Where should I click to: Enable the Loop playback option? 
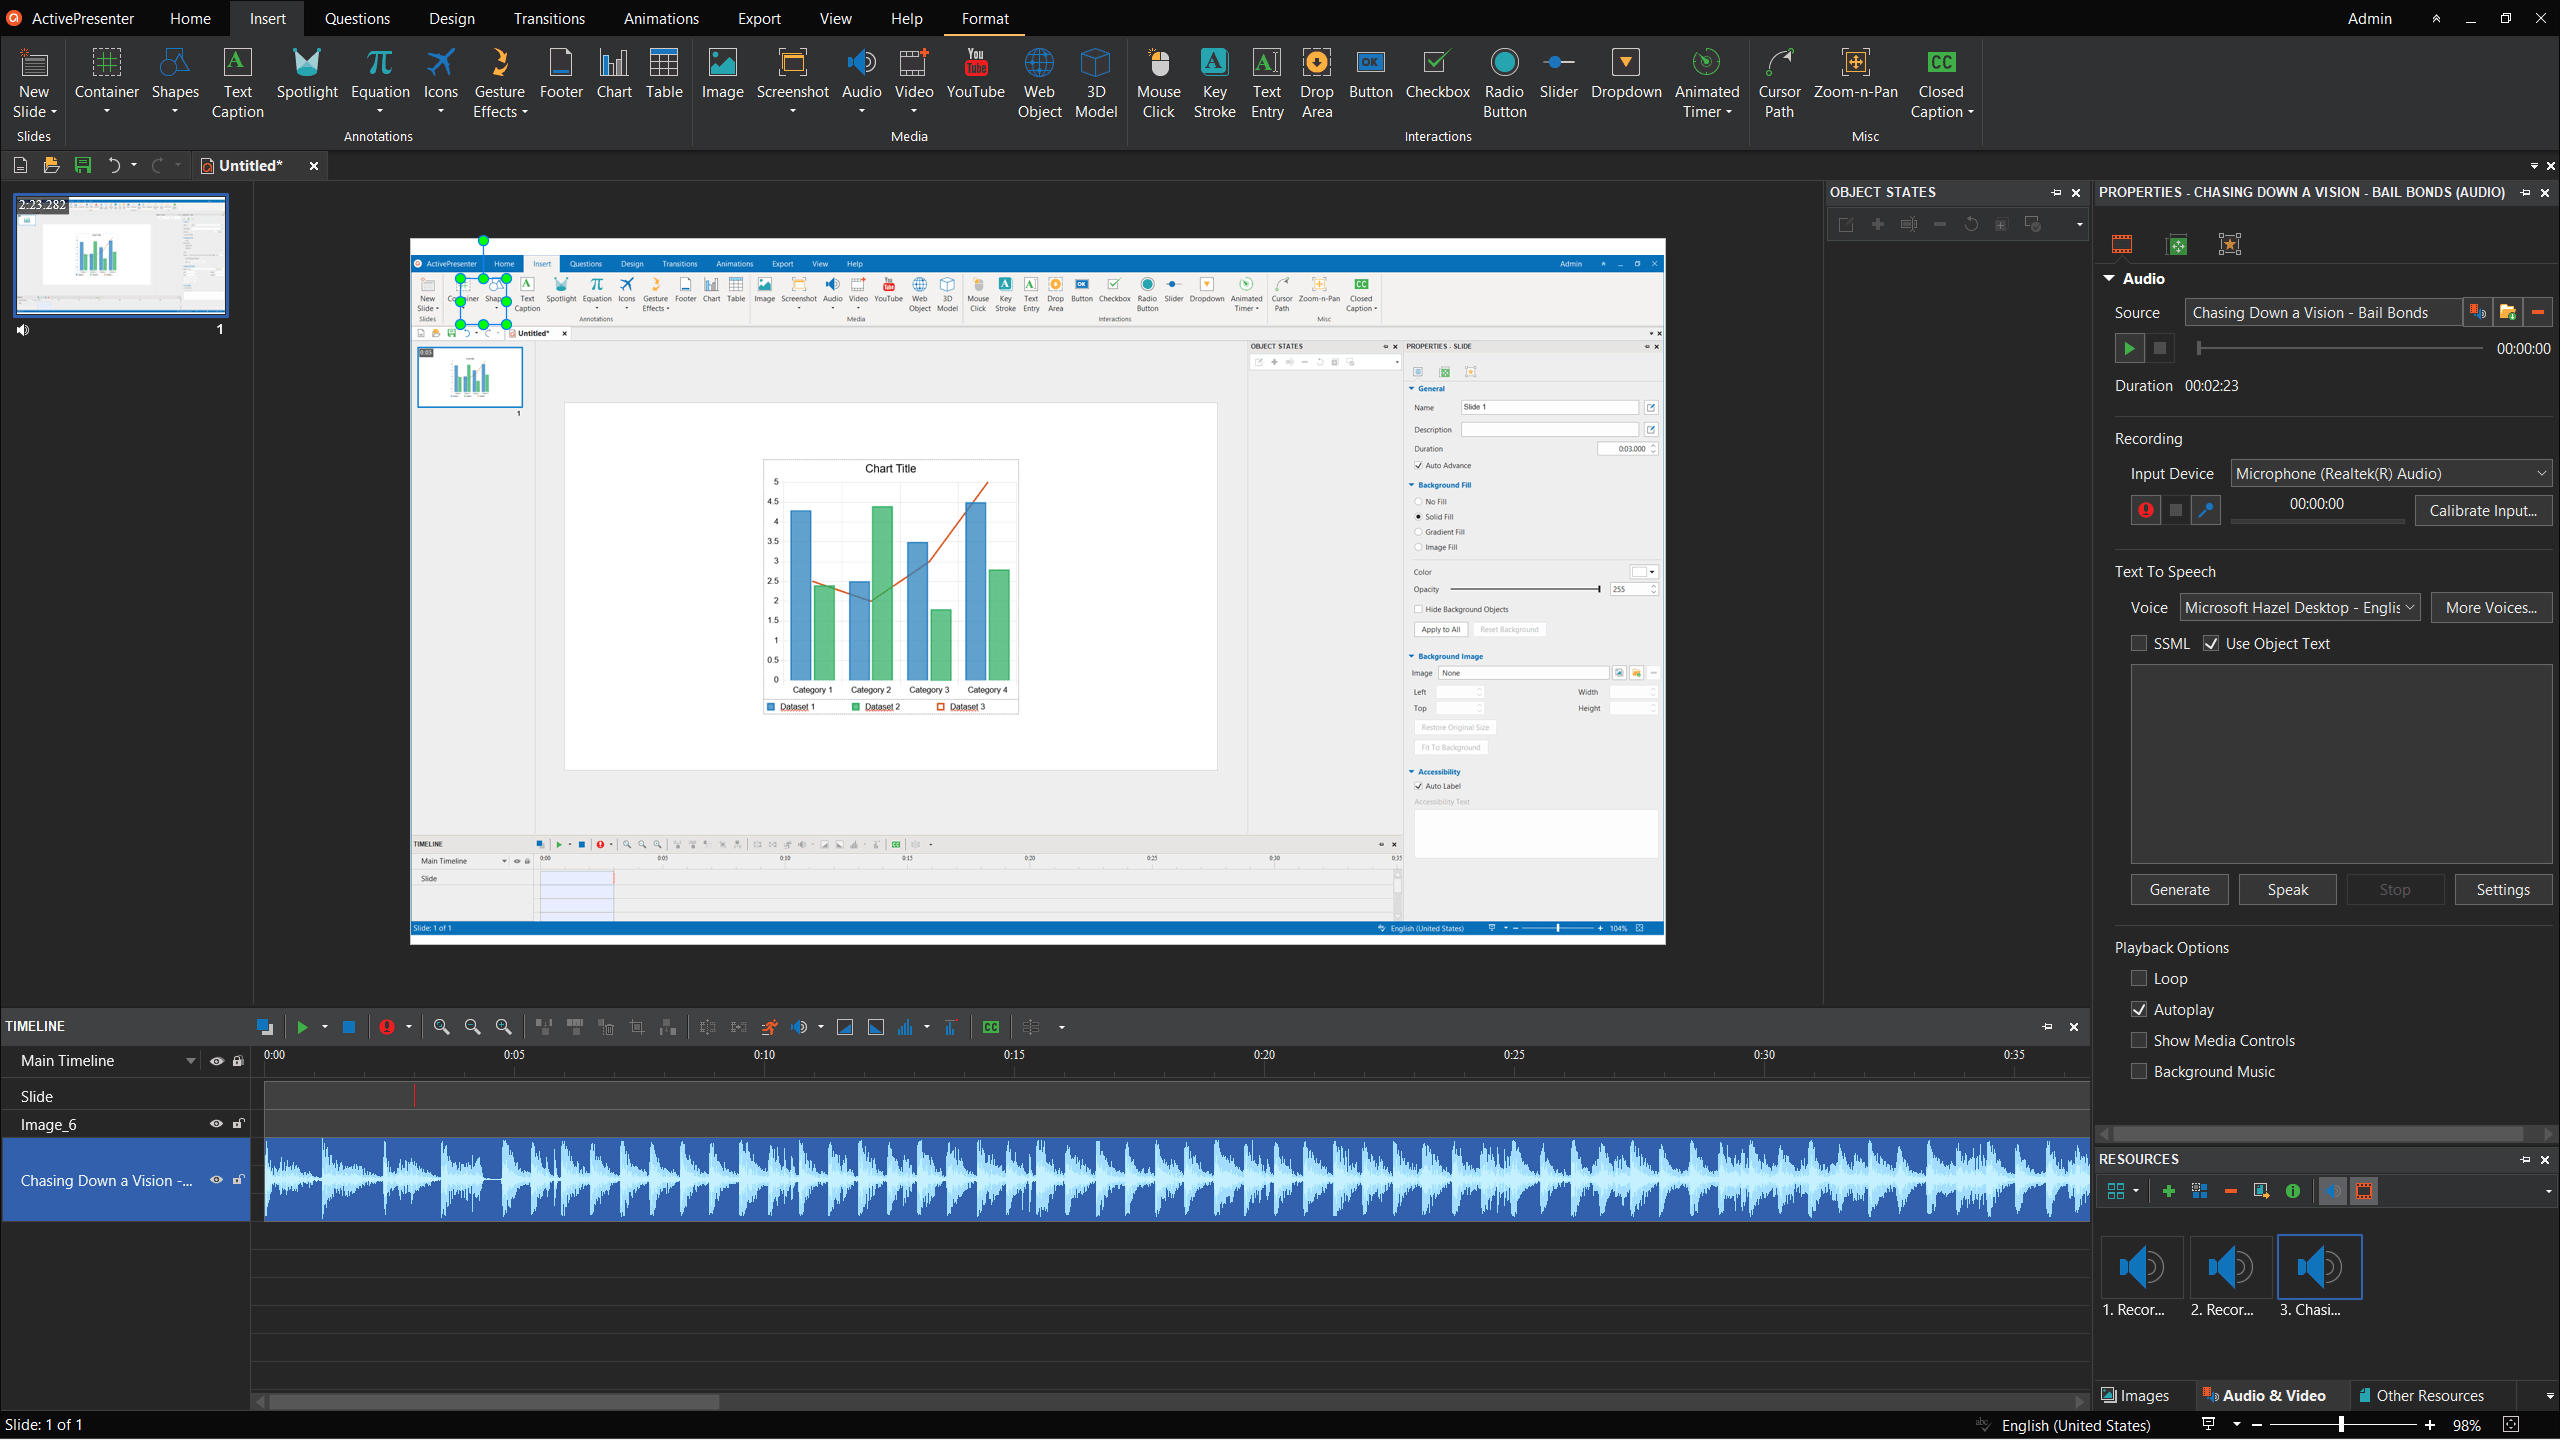[2139, 978]
